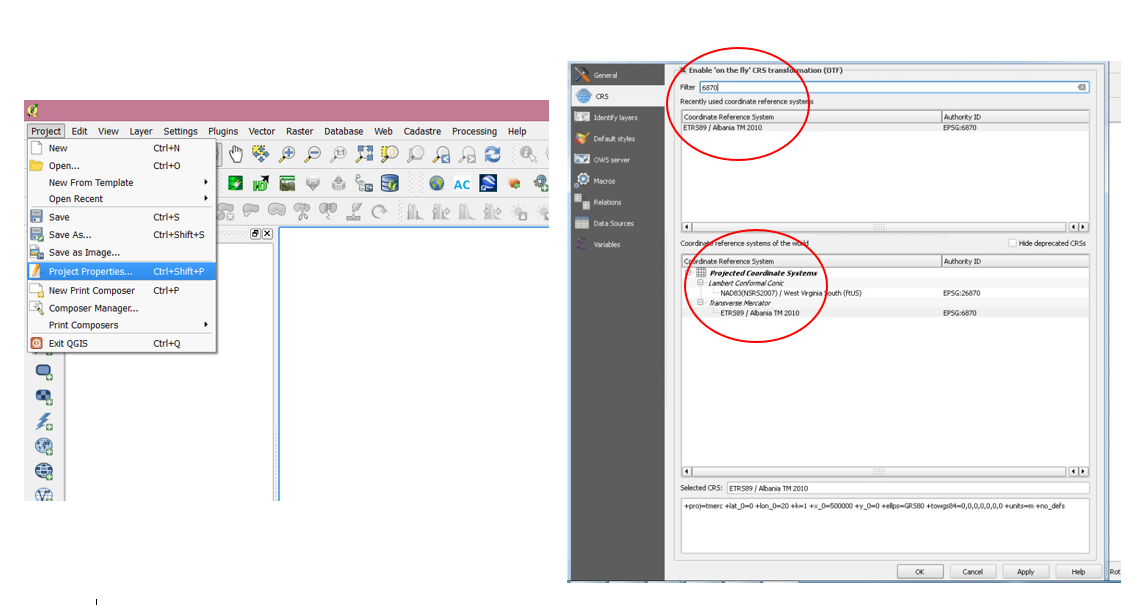Click the Cancel button

tap(972, 572)
